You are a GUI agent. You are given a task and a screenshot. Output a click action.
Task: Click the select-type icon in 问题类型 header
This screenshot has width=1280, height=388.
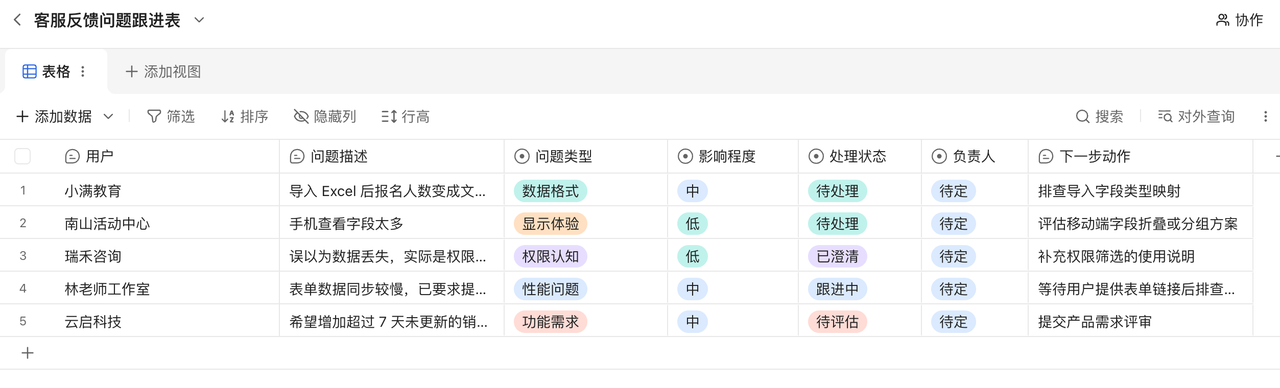coord(522,157)
